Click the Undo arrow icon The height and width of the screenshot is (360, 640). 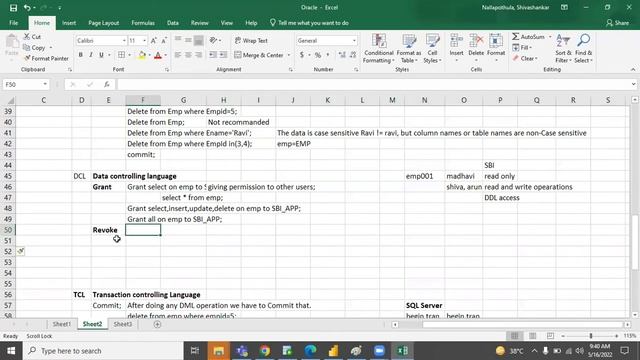[x=27, y=8]
